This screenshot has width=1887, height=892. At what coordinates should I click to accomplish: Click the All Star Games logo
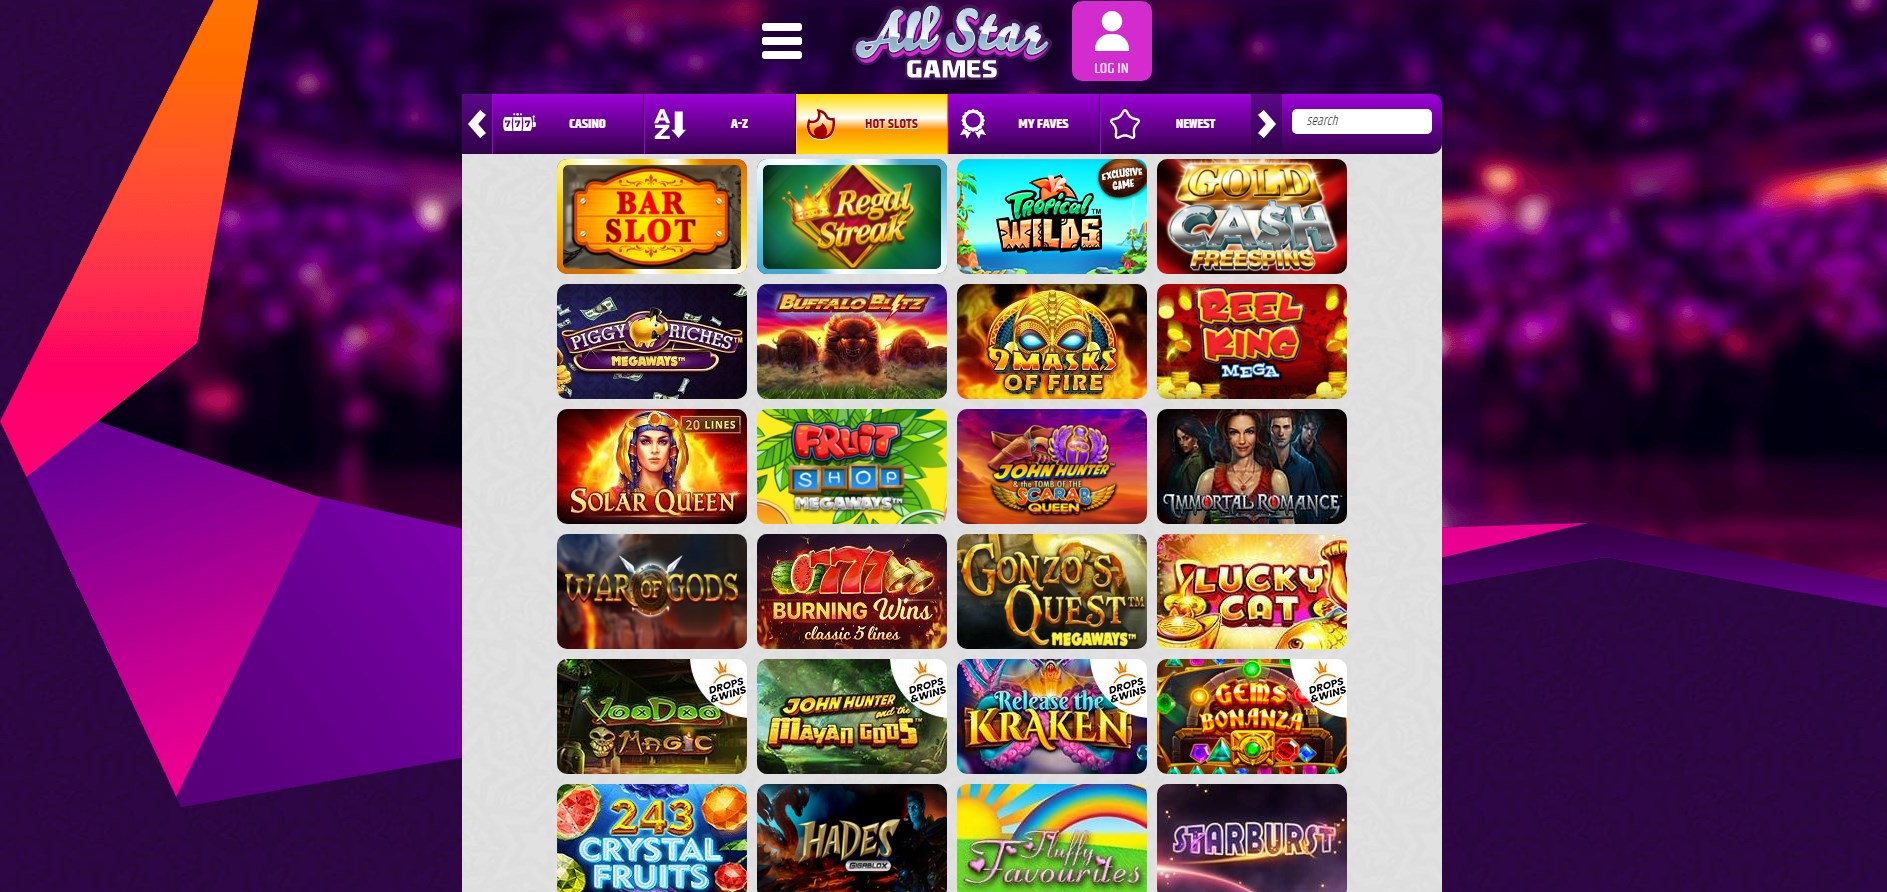point(950,43)
